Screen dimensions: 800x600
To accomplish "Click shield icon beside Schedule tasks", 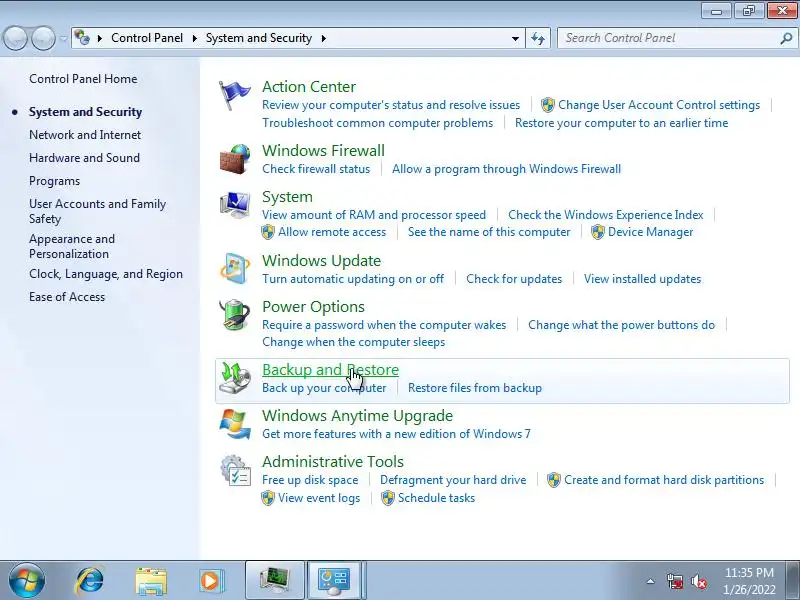I will (x=388, y=498).
